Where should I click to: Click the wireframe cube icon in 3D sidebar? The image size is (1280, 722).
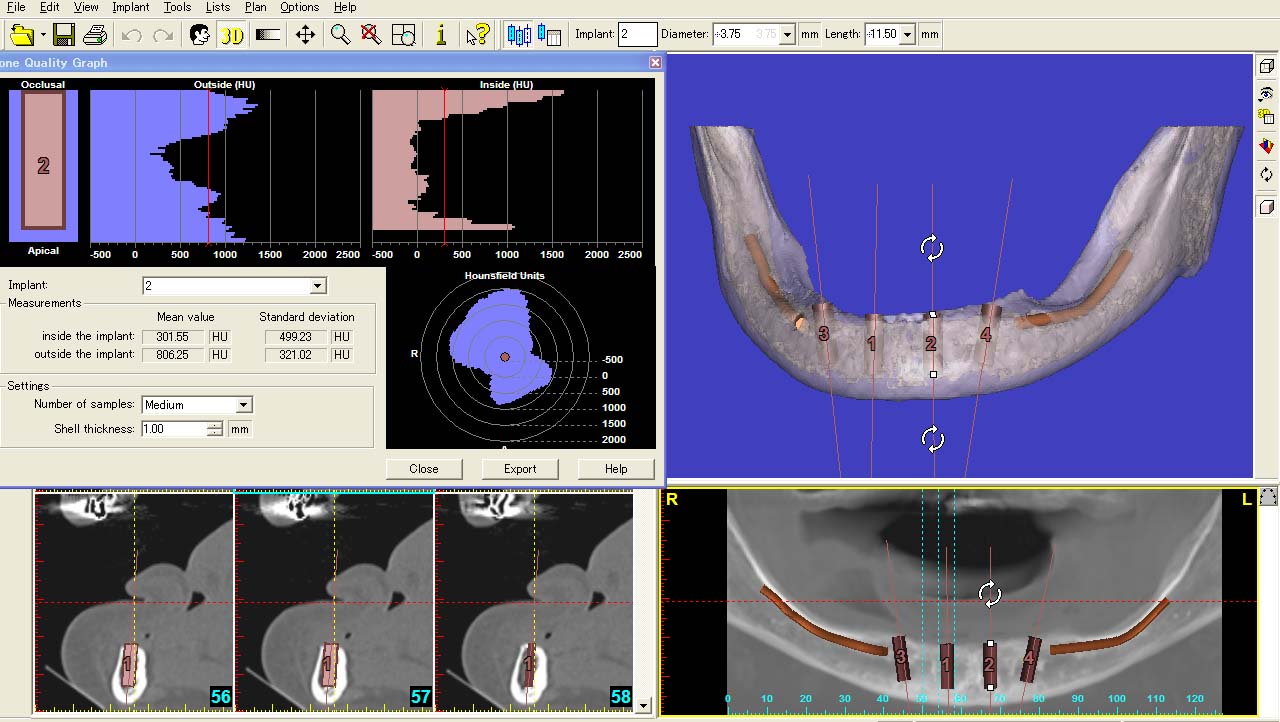[1266, 67]
